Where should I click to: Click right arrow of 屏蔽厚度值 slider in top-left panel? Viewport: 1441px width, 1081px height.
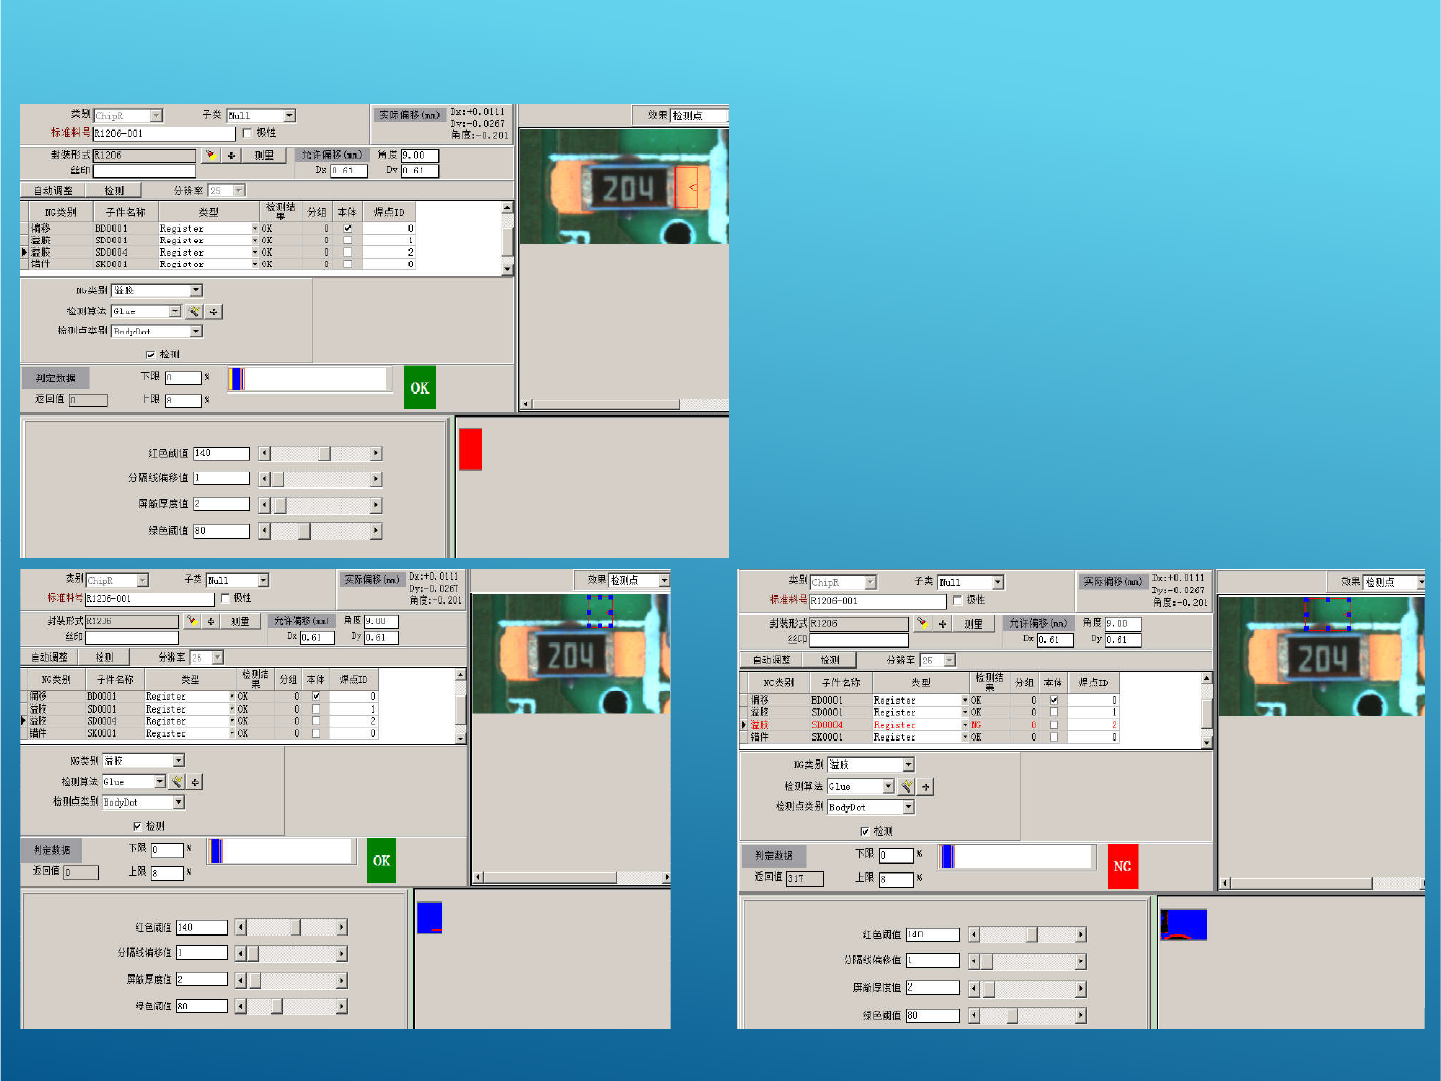376,505
